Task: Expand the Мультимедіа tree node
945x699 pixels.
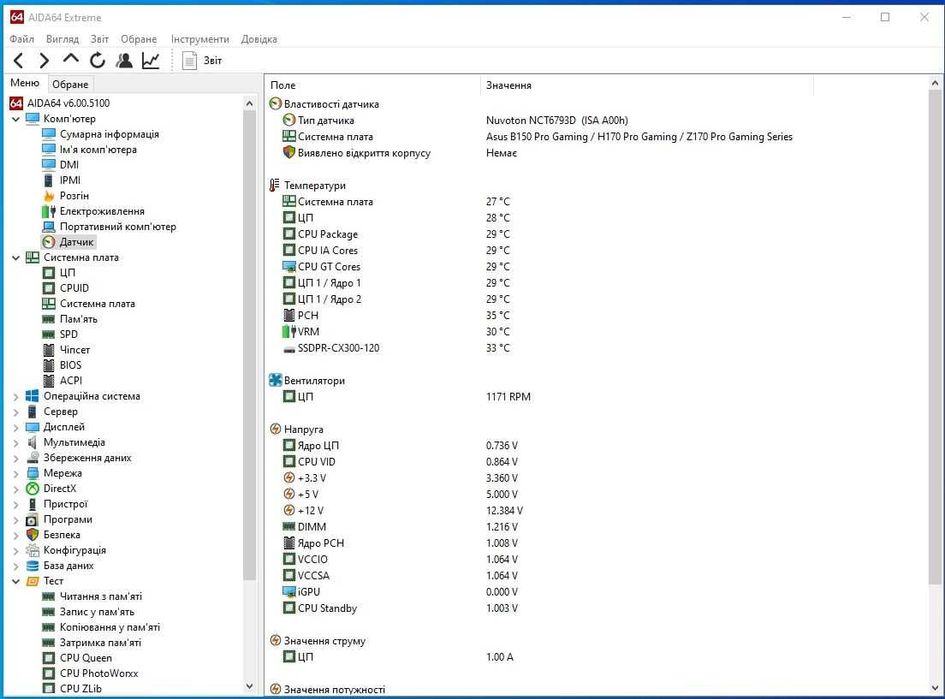Action: [x=16, y=442]
